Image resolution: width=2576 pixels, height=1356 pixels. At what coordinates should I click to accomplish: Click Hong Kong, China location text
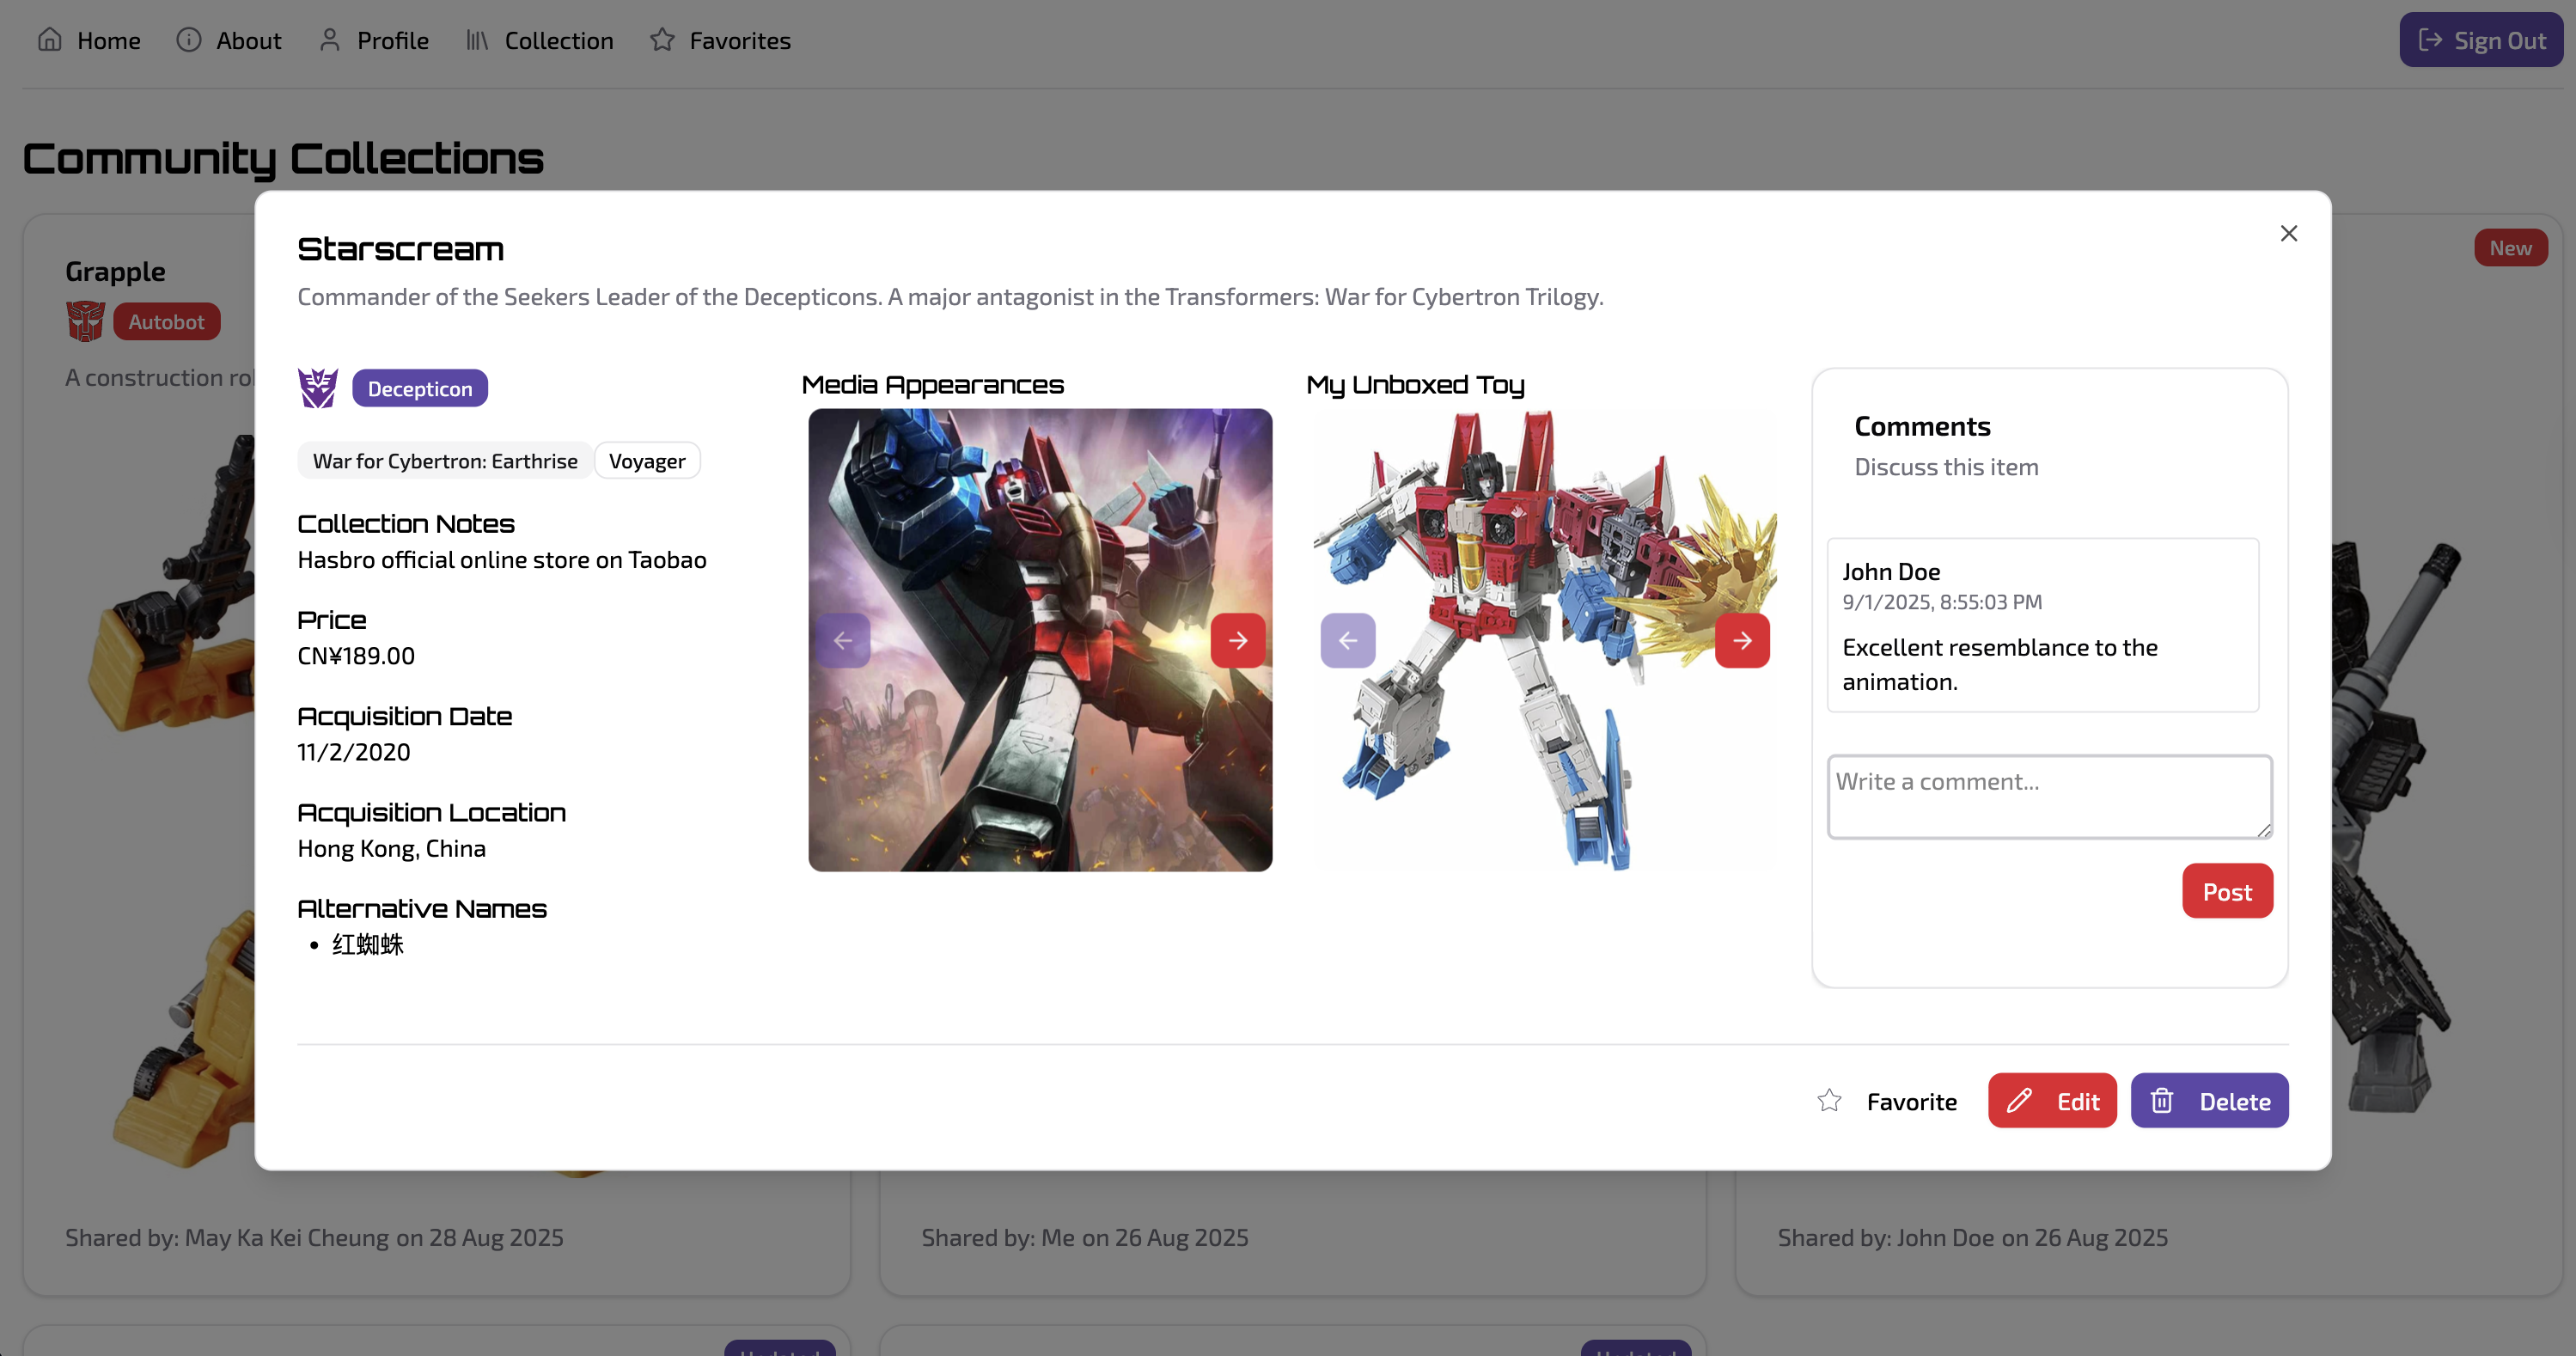392,848
